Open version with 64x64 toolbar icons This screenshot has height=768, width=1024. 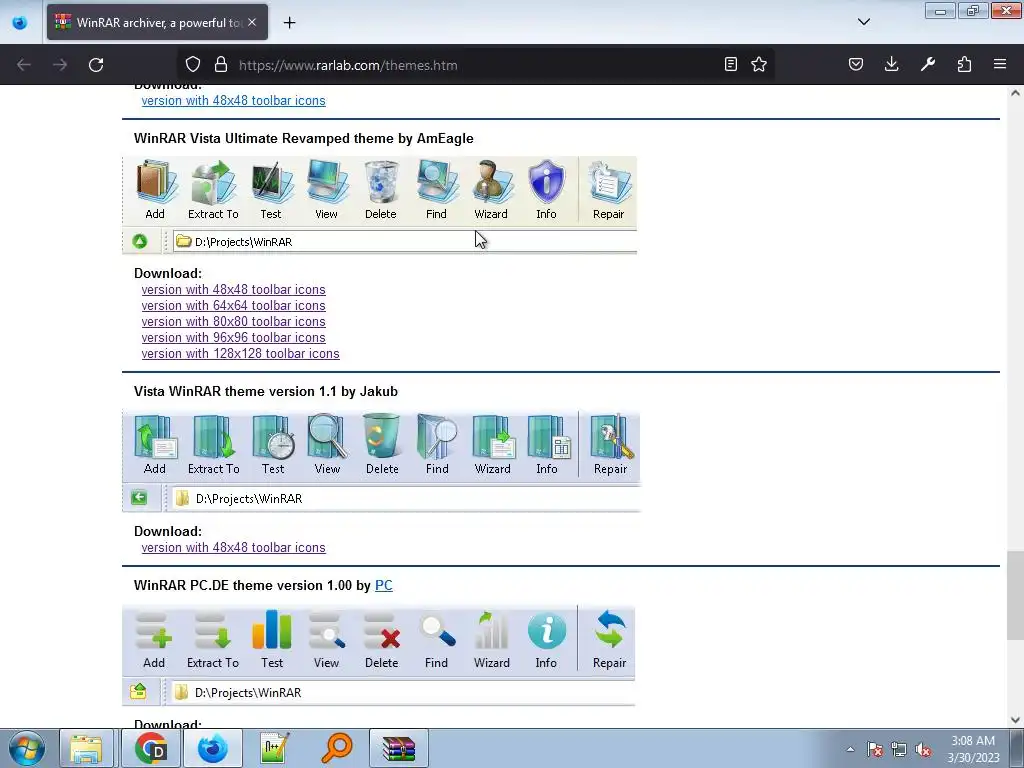tap(233, 306)
